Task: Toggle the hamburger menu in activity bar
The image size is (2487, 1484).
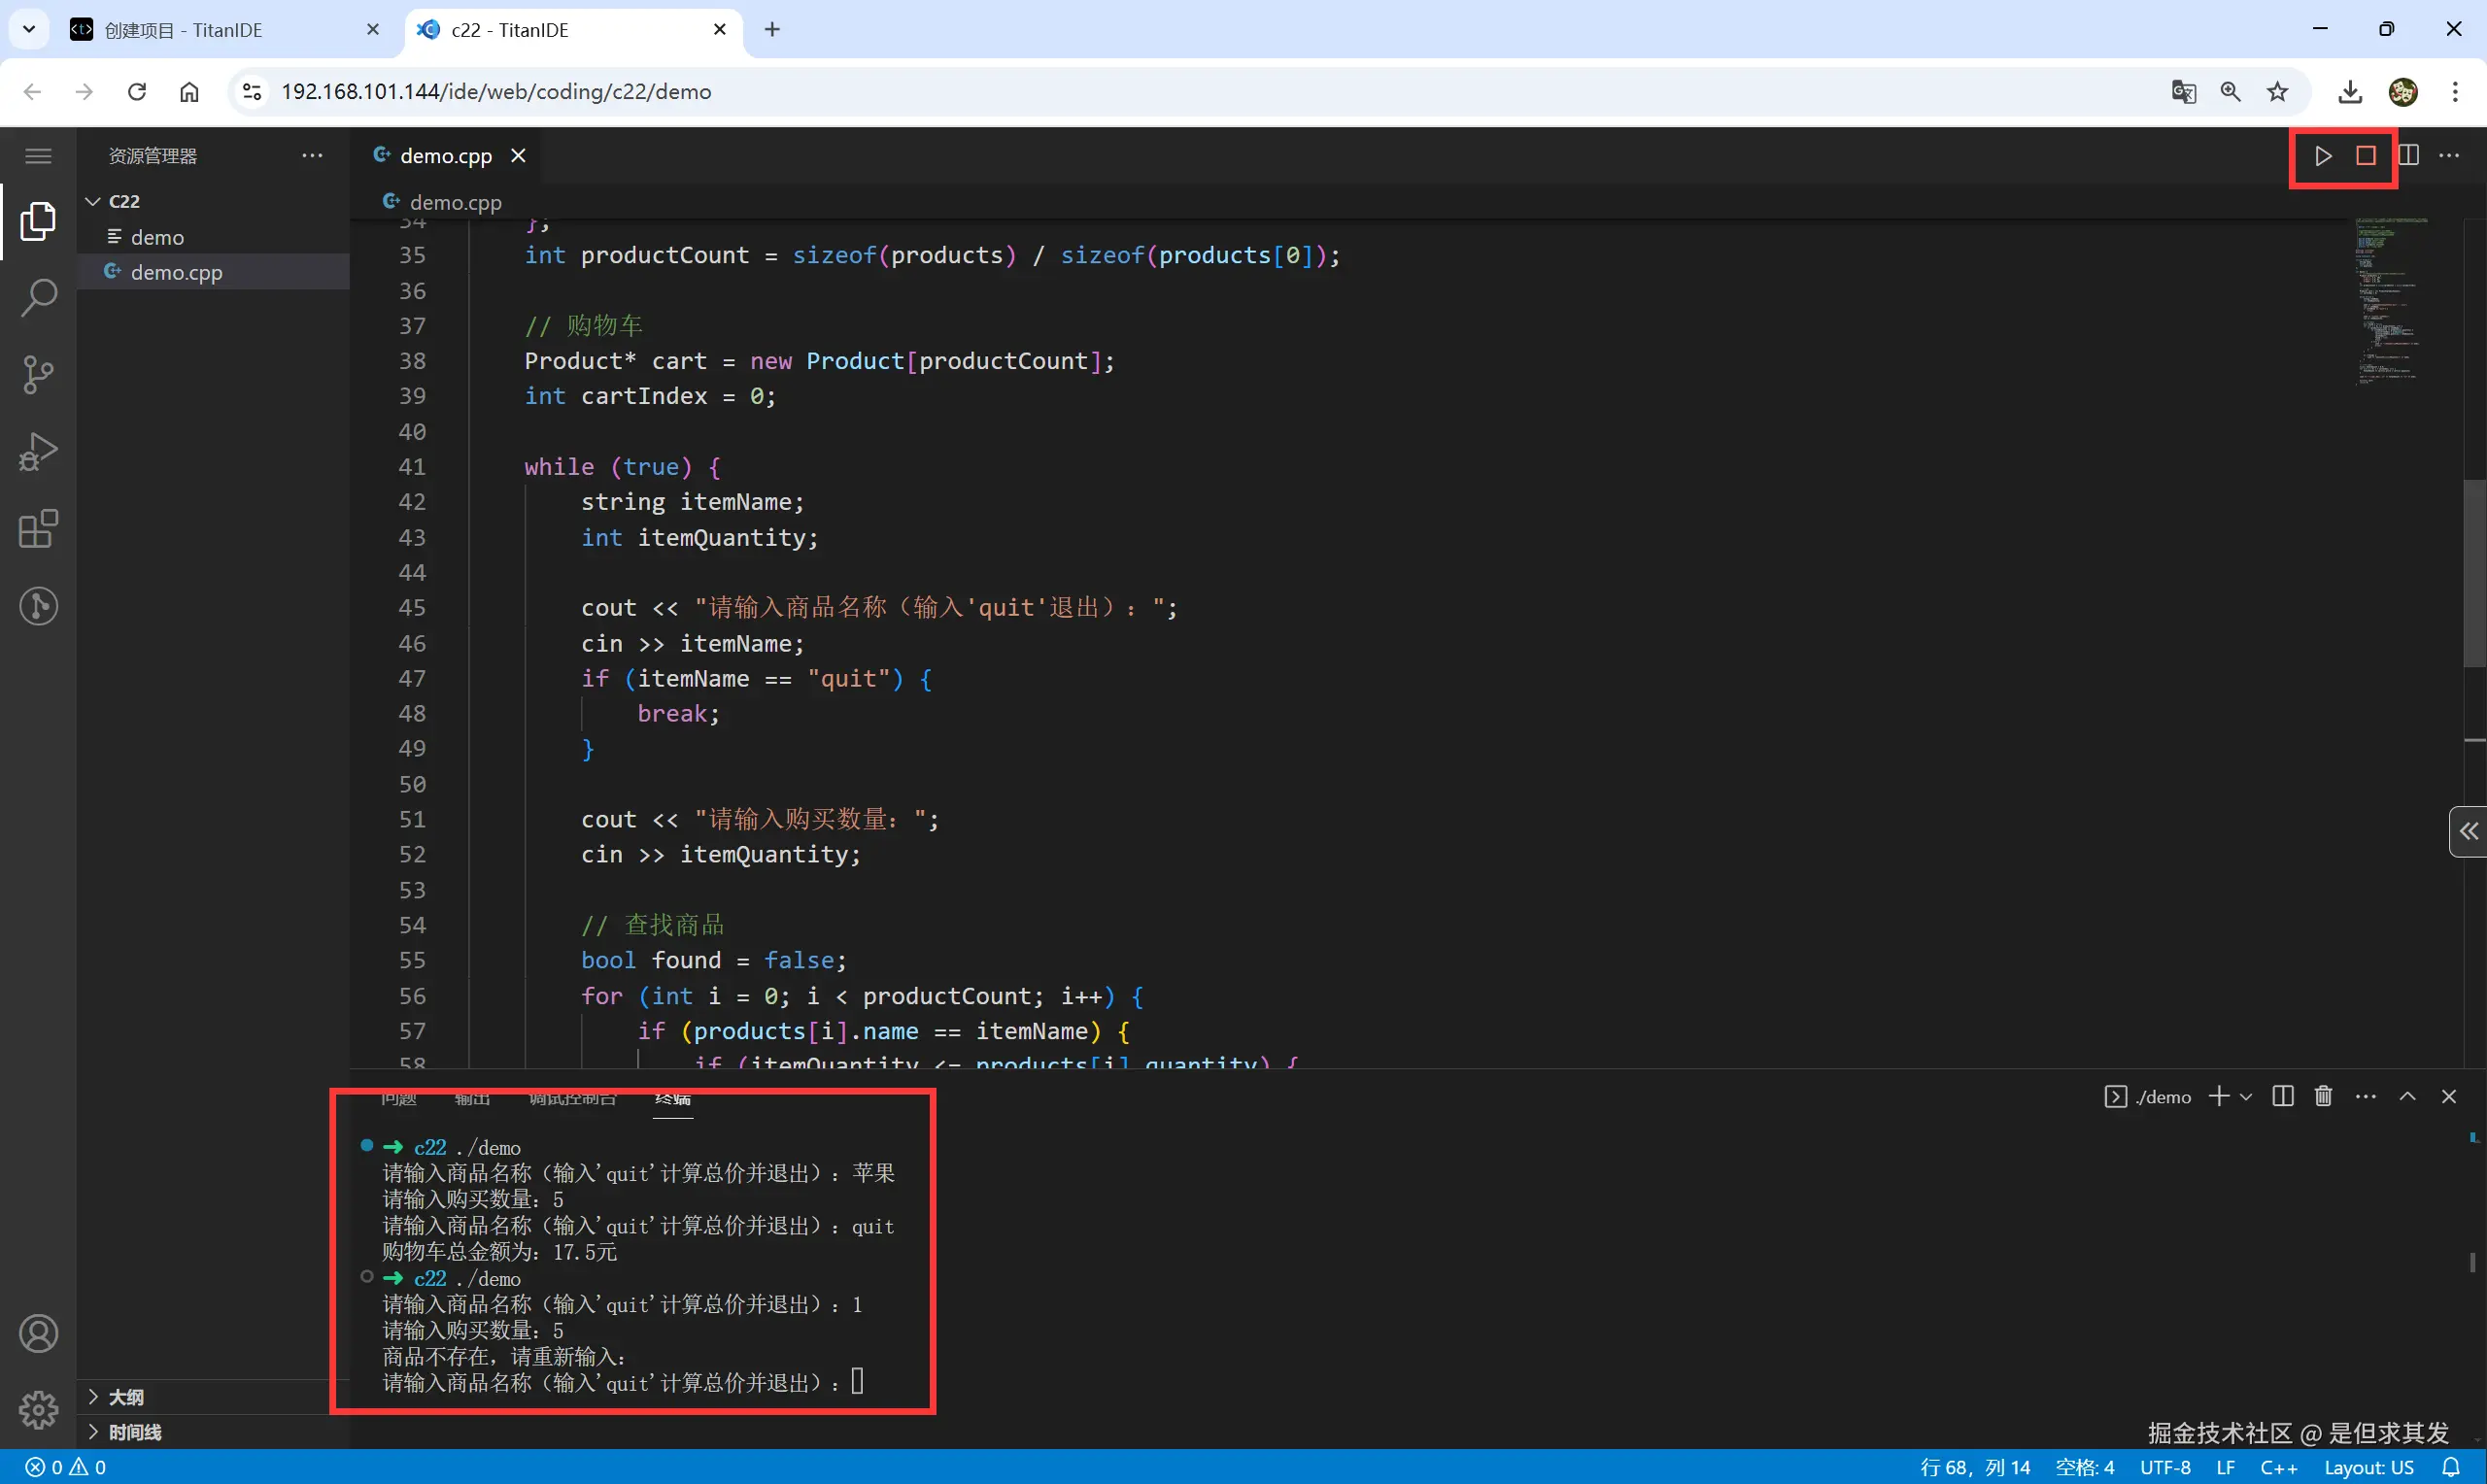Action: [38, 156]
